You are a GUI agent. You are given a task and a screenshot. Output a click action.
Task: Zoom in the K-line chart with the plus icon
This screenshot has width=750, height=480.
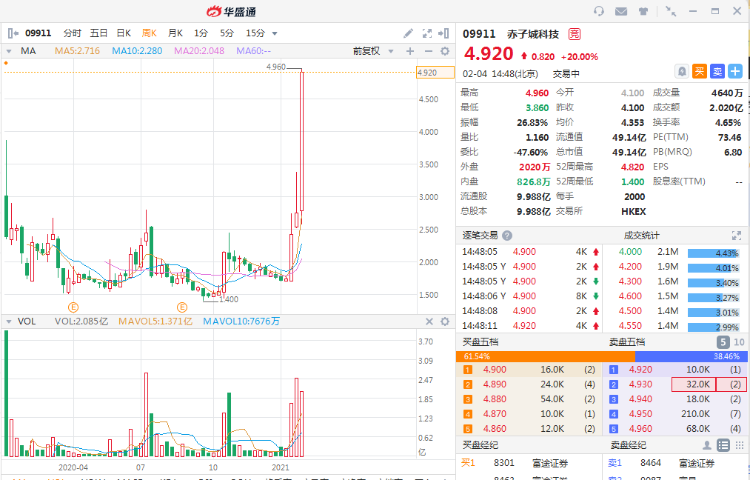point(410,51)
